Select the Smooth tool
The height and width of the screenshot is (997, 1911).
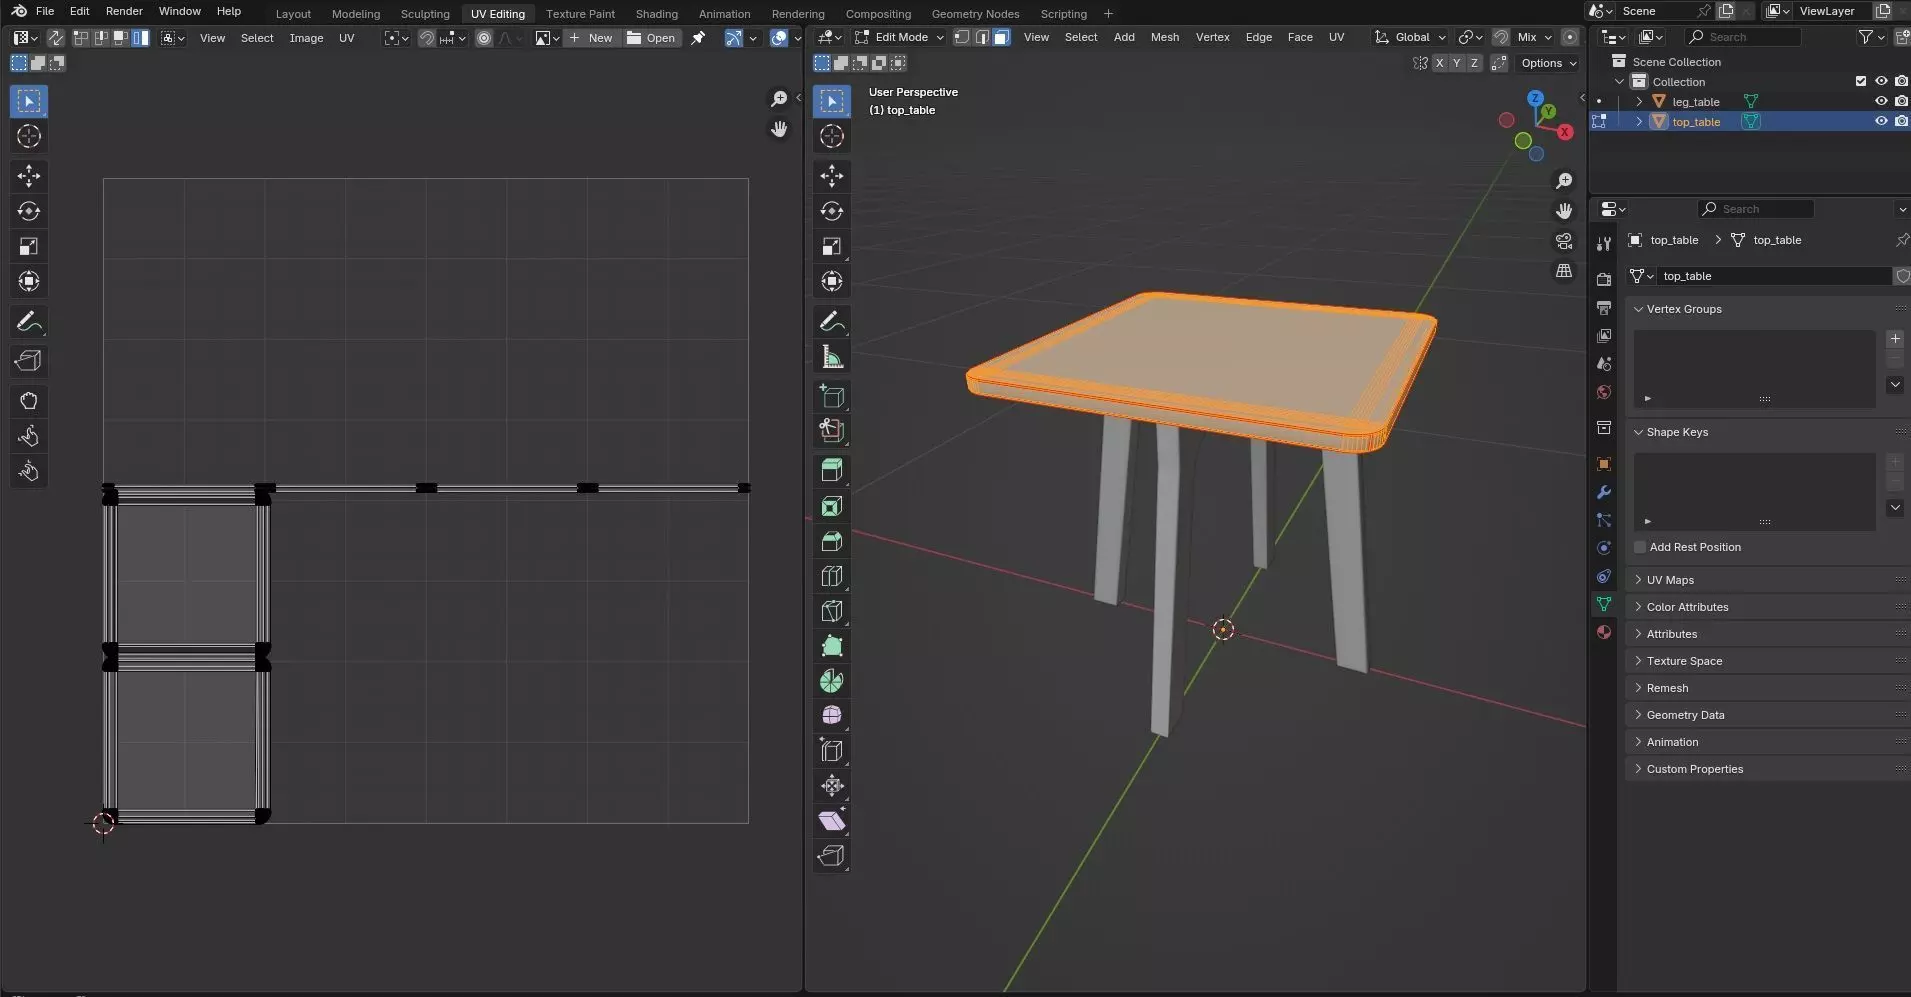coord(832,716)
